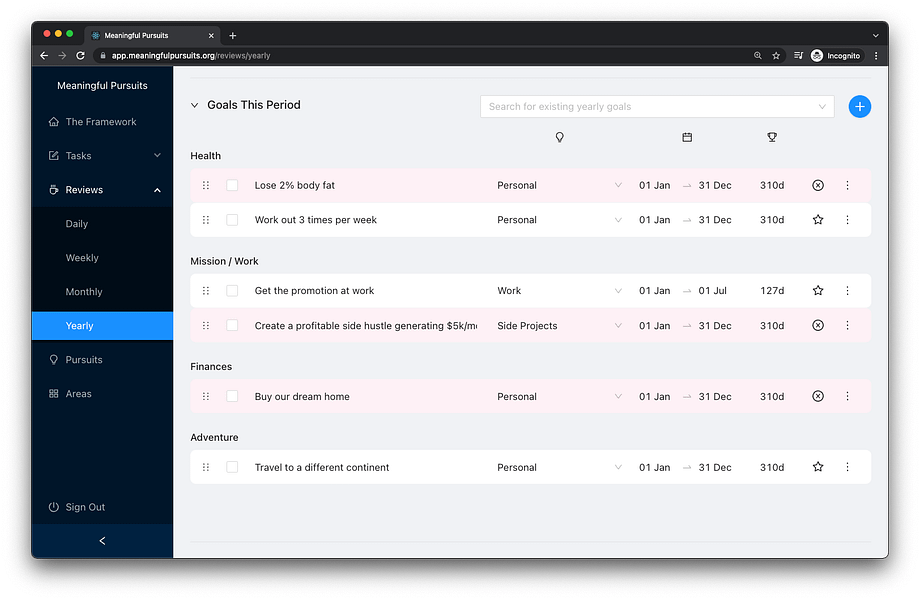Screen dimensions: 920x600
Task: Click drag handle for Get the promotion at work
Action: (x=205, y=291)
